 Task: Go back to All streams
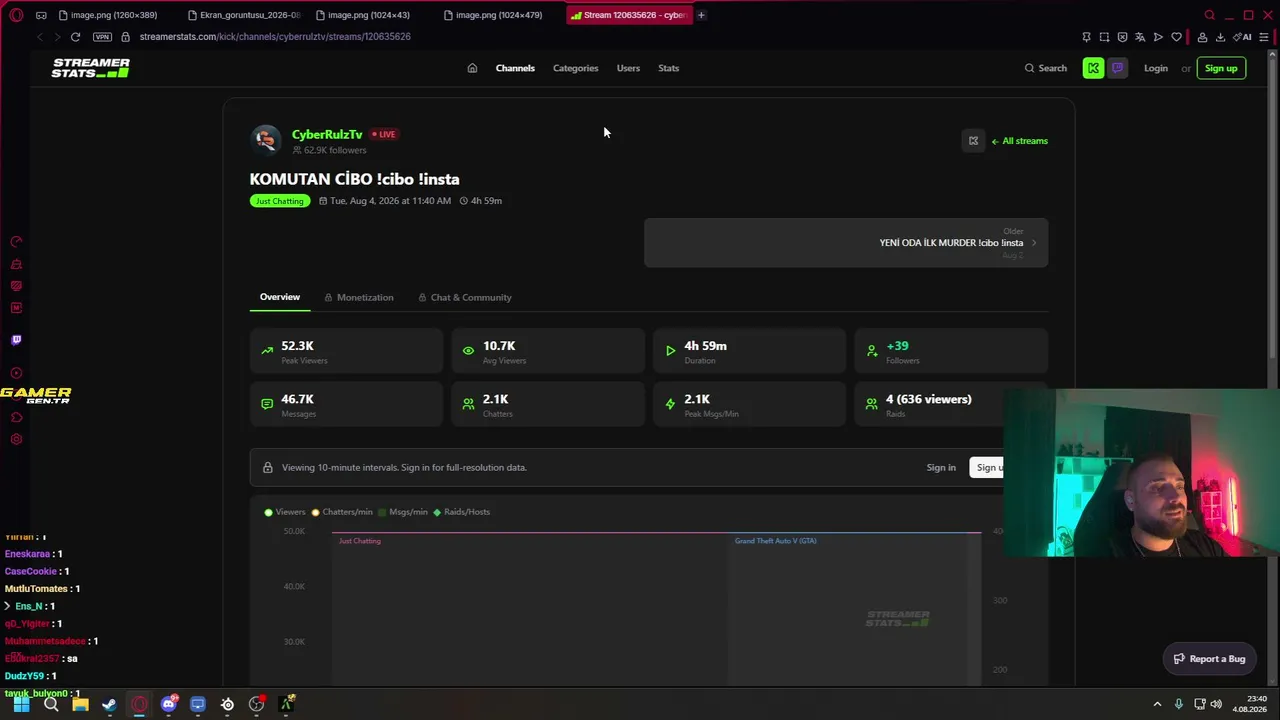[1020, 141]
